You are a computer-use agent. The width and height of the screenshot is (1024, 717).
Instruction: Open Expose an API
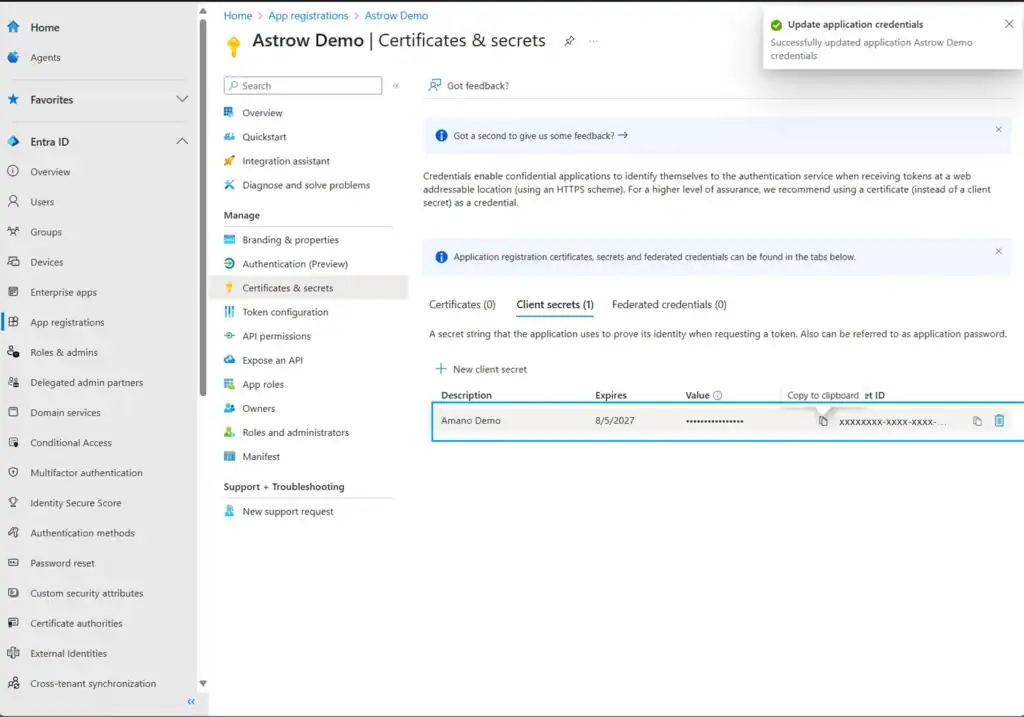(x=272, y=360)
